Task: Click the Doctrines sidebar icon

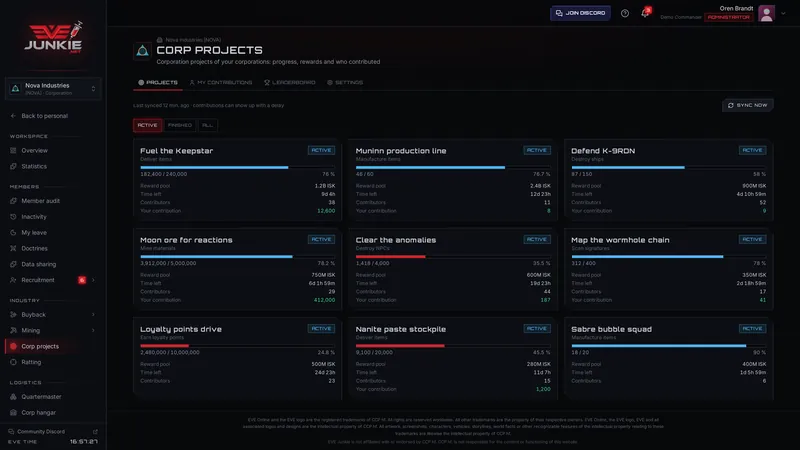Action: click(13, 248)
